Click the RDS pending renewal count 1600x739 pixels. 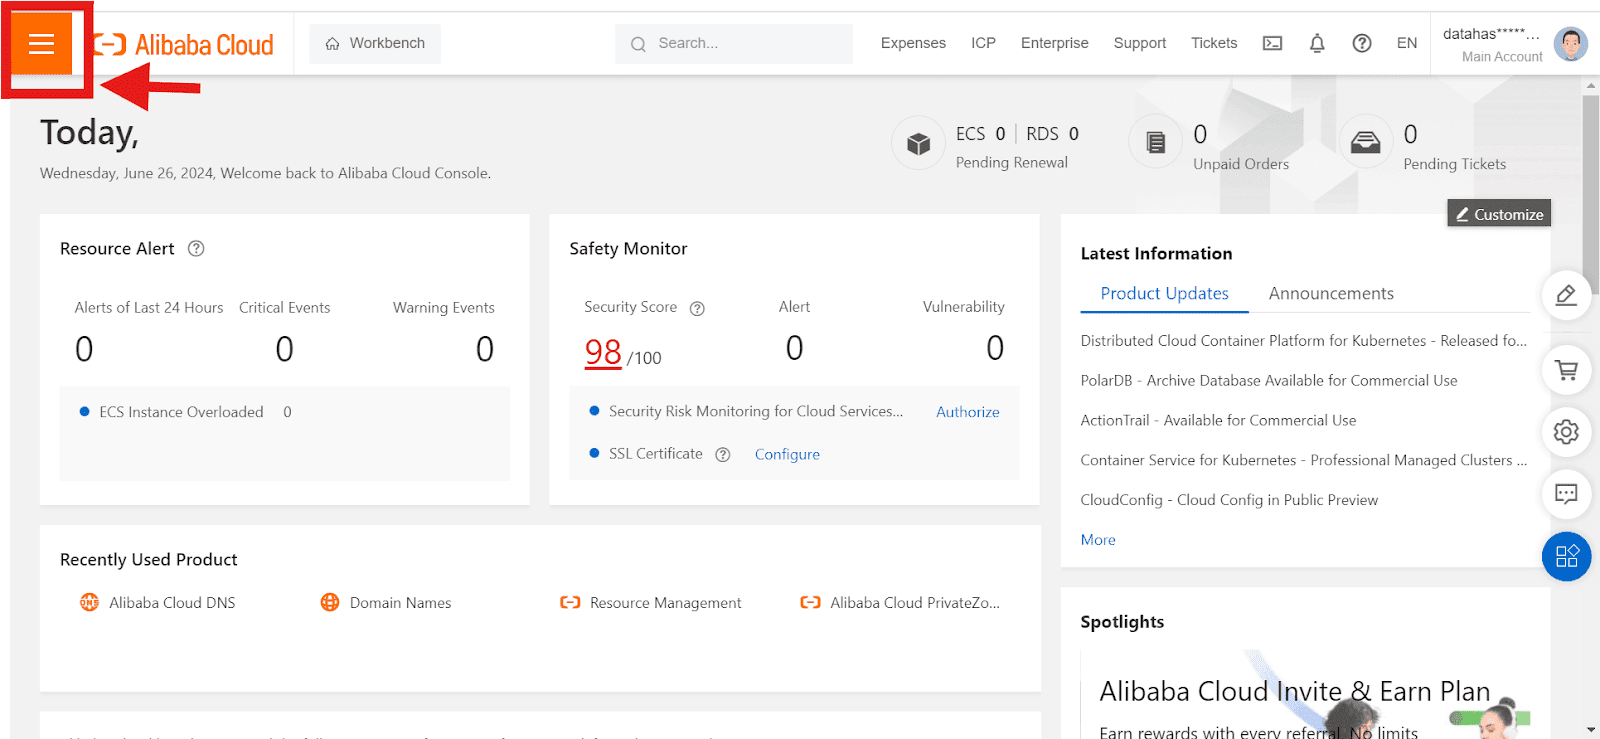[1074, 134]
